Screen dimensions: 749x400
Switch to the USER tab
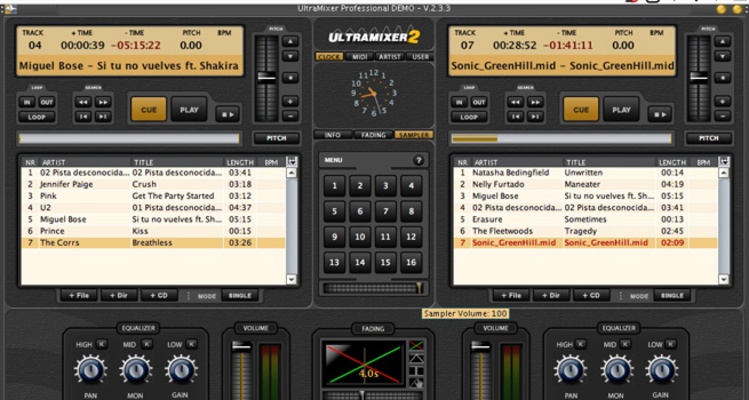coord(420,56)
